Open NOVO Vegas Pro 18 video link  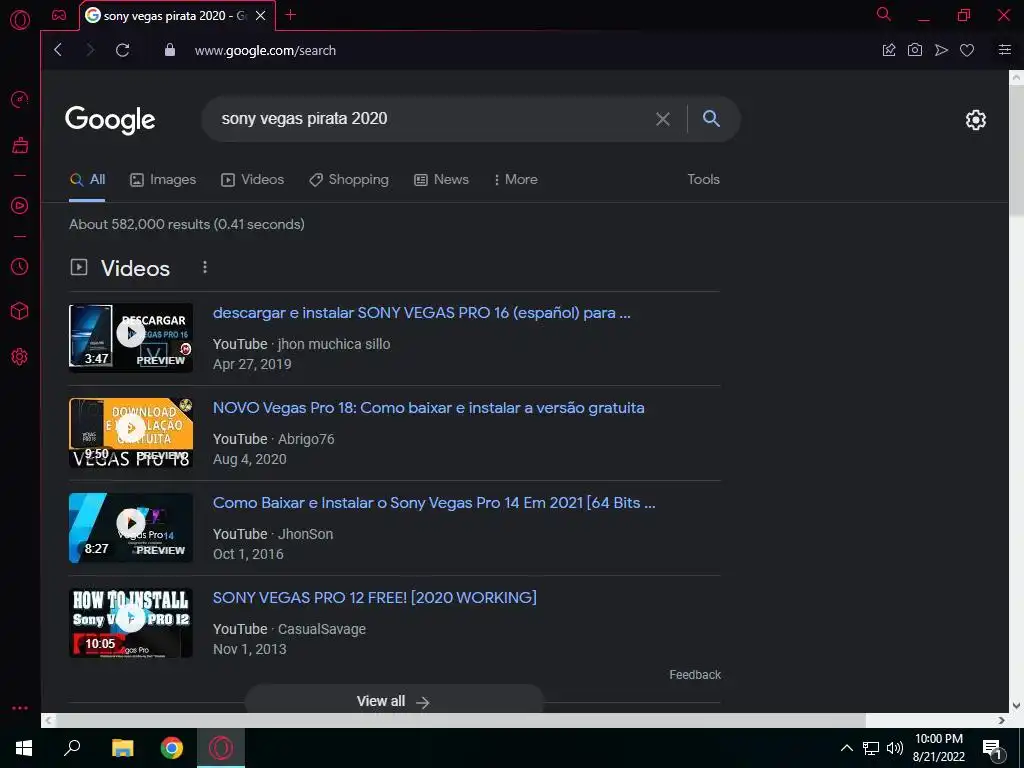click(428, 408)
